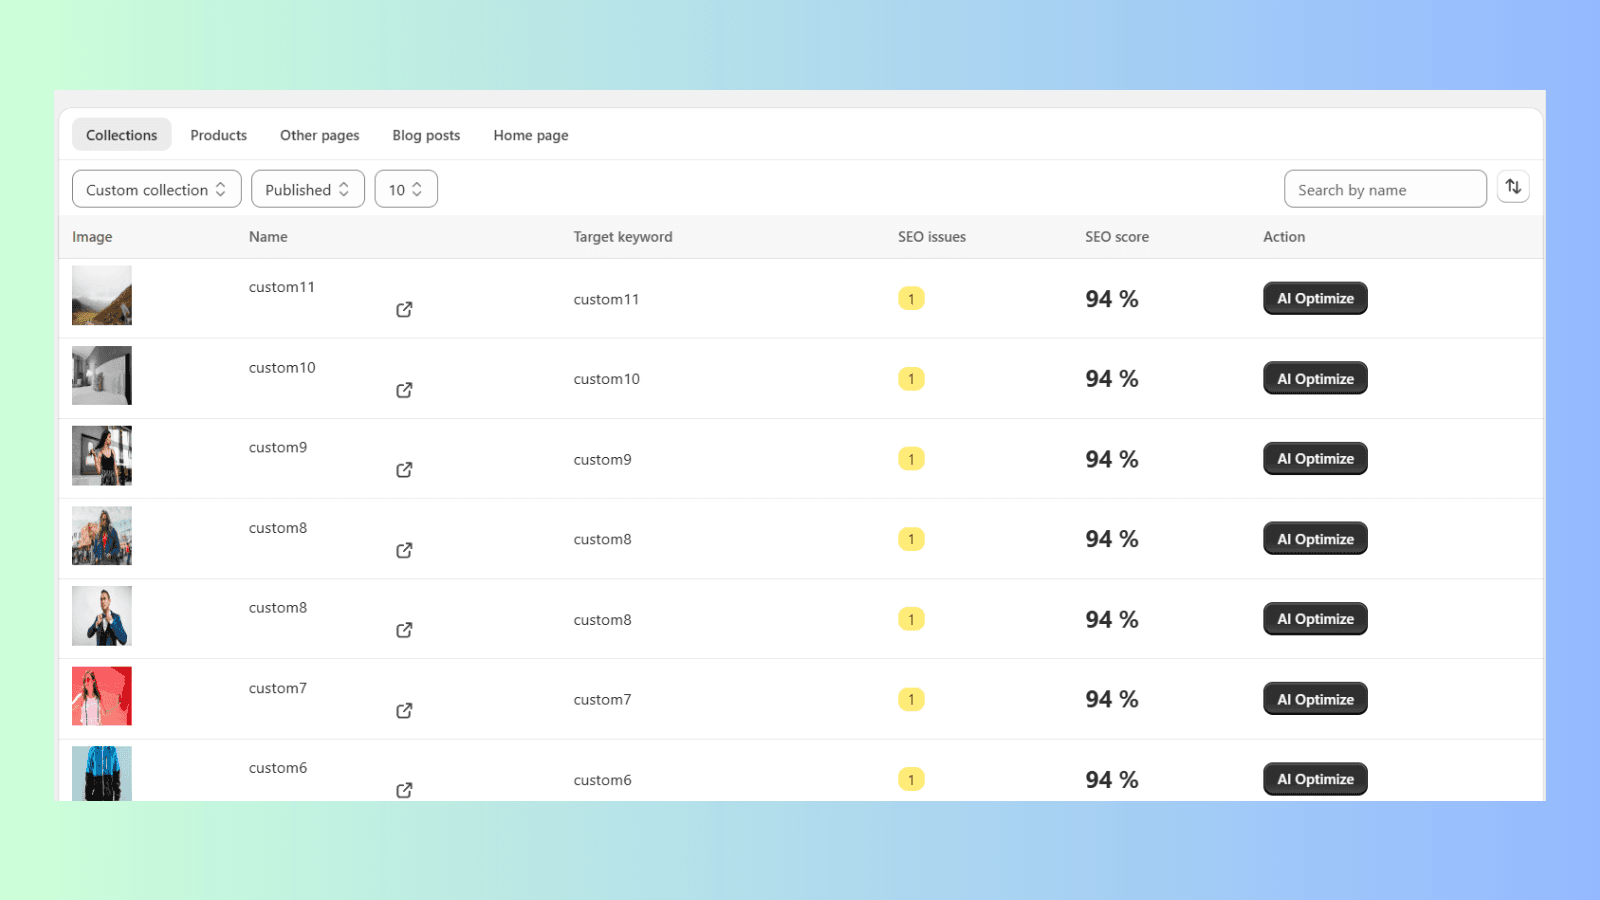This screenshot has height=900, width=1600.
Task: Change the rows per page dropdown showing 10
Action: pyautogui.click(x=406, y=189)
